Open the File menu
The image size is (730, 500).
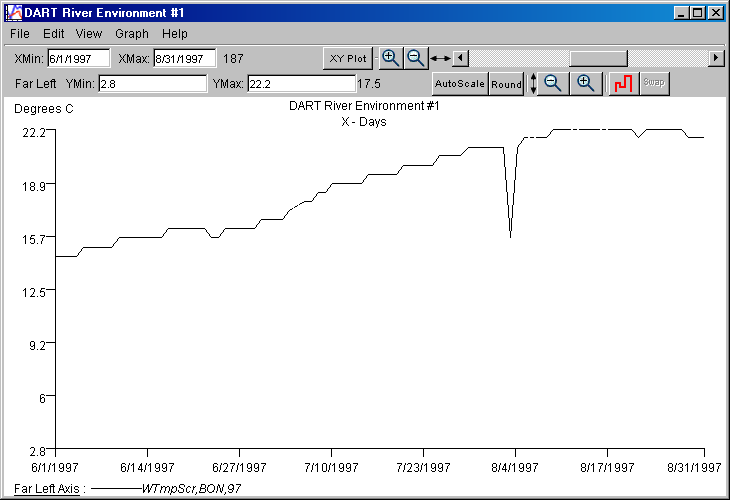20,34
